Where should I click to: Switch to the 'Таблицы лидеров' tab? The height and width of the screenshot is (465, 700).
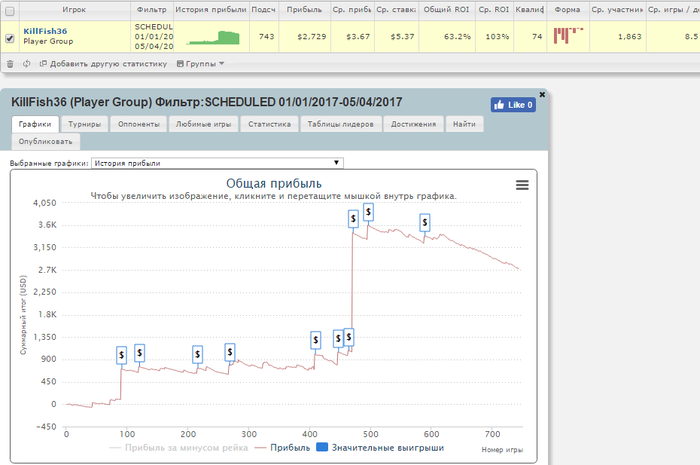pos(341,124)
